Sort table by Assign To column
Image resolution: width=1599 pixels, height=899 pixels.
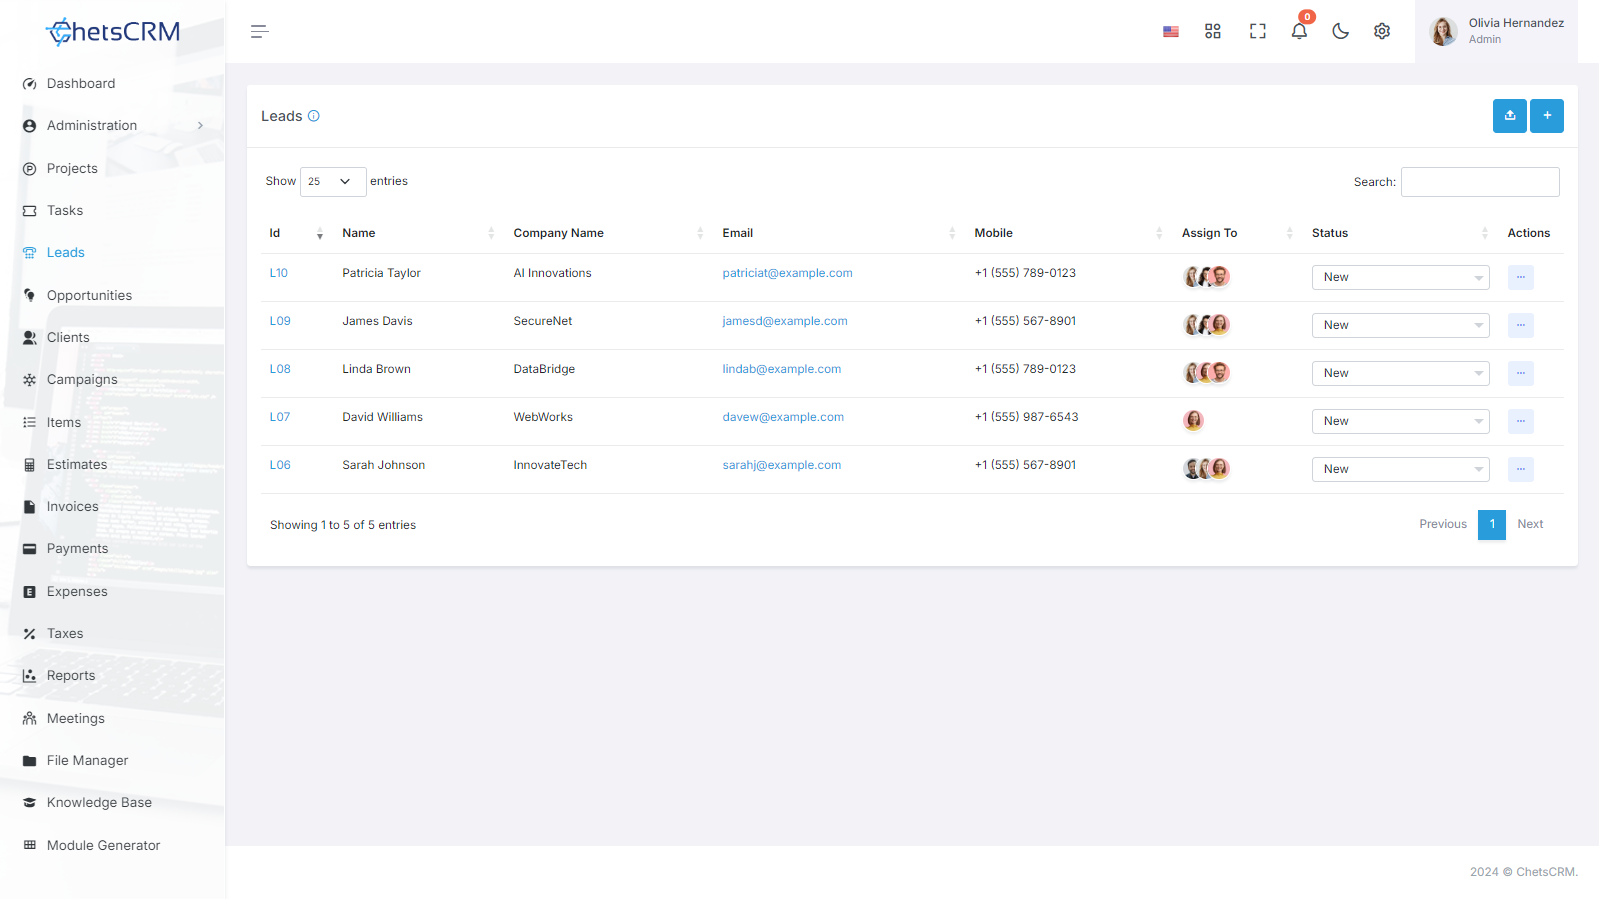point(1238,233)
